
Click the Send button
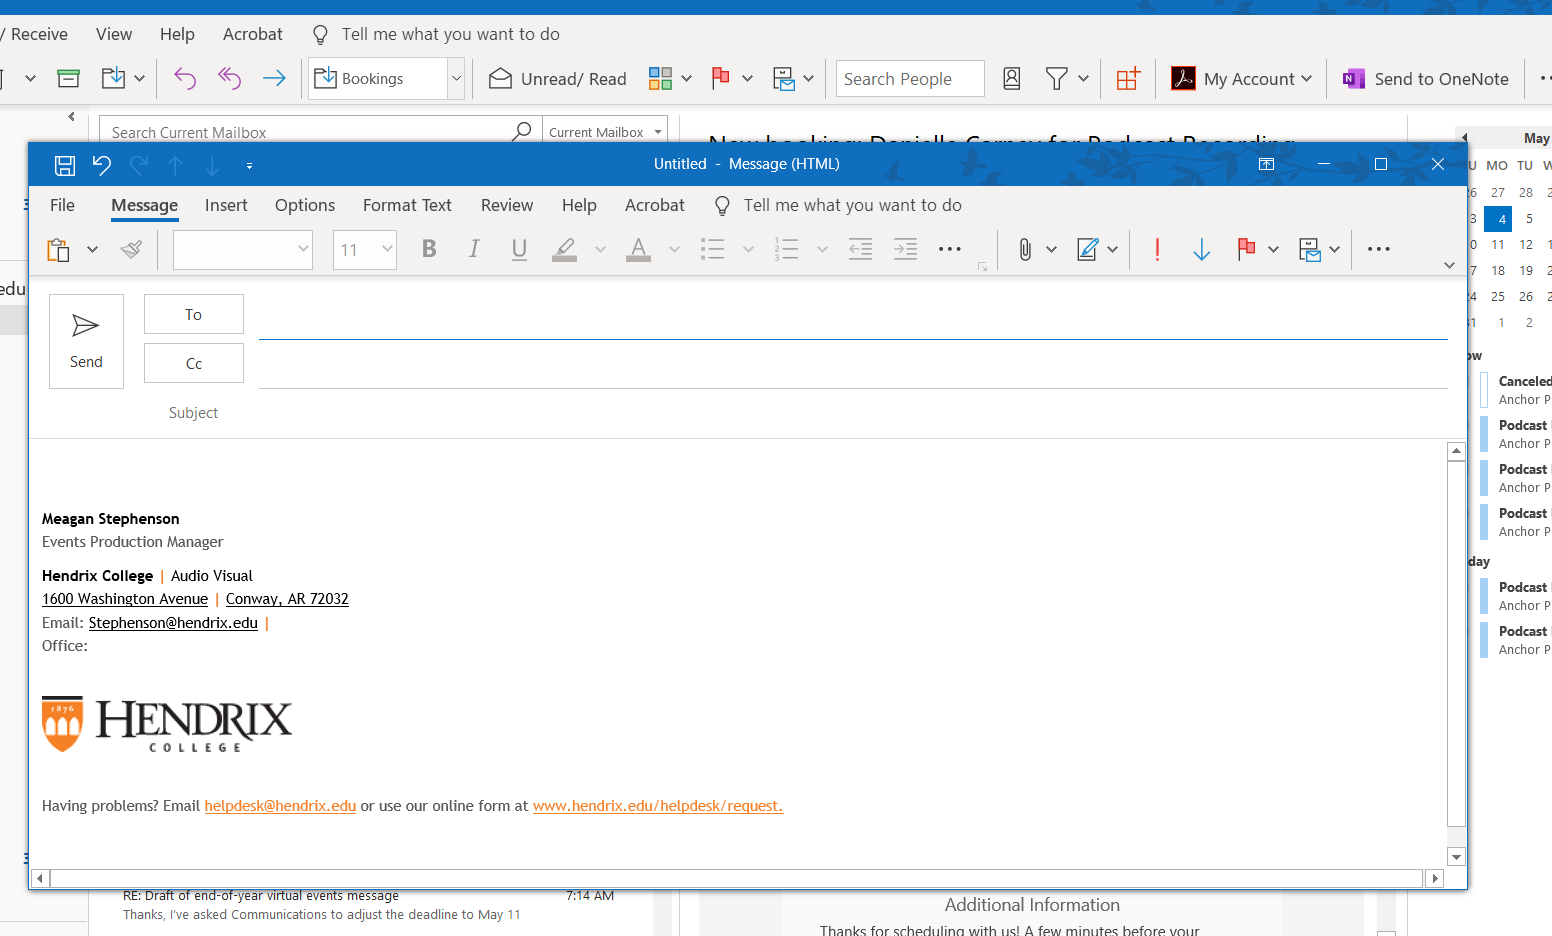[x=86, y=341]
